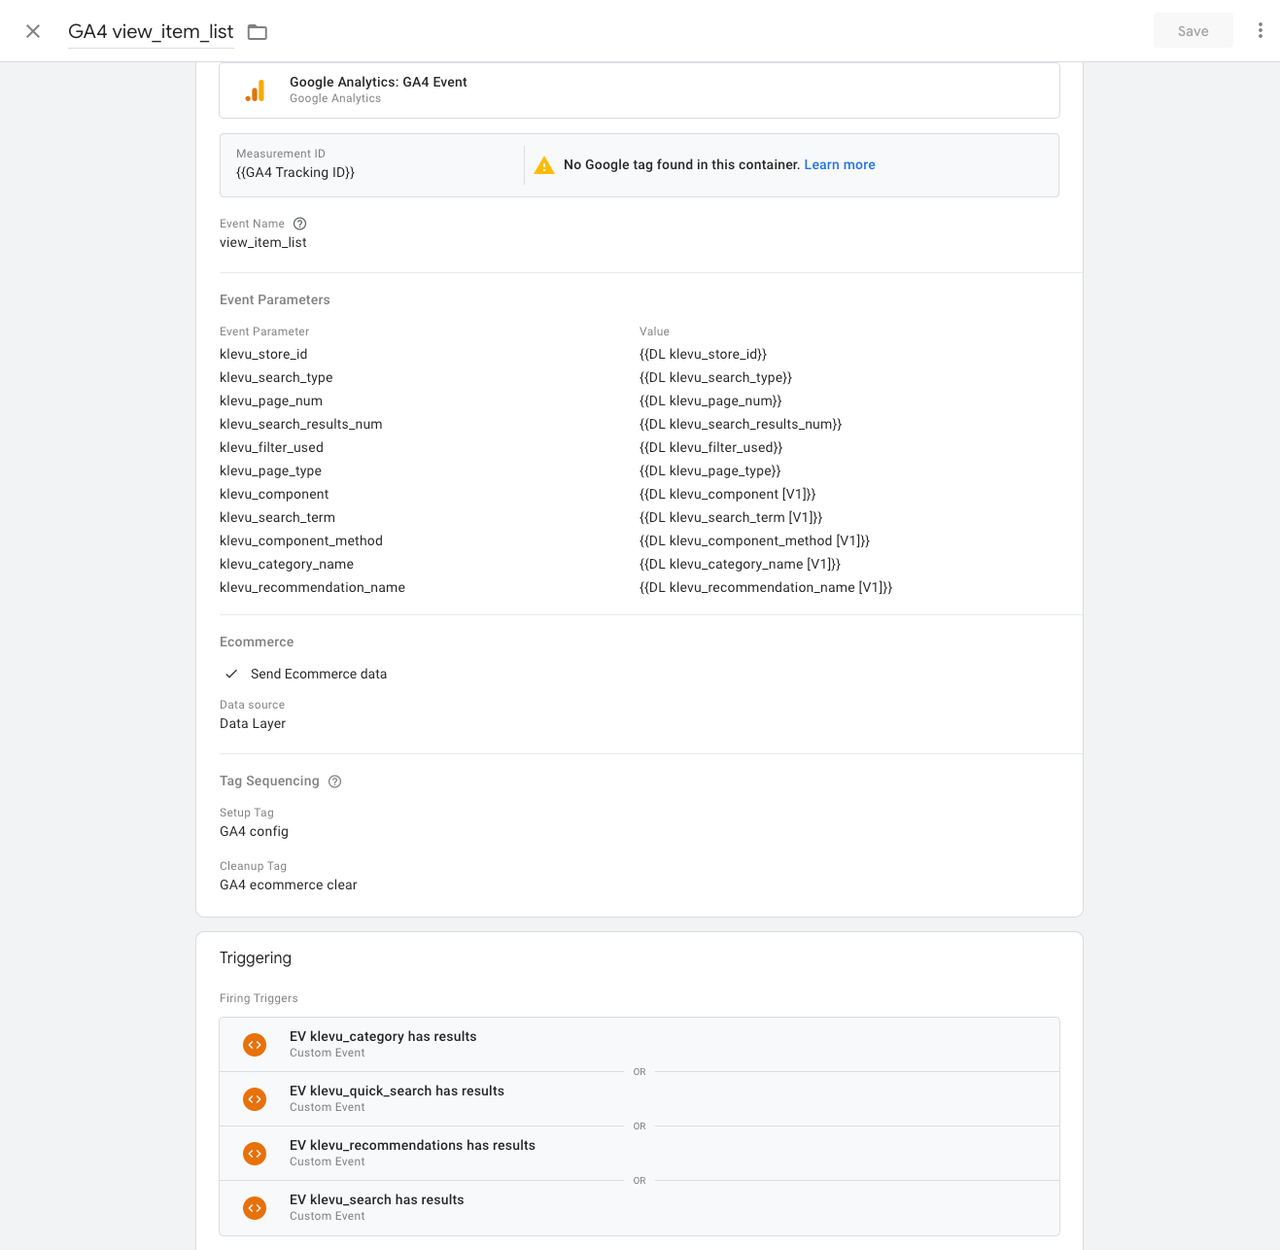
Task: Follow the Learn more link
Action: tap(840, 165)
